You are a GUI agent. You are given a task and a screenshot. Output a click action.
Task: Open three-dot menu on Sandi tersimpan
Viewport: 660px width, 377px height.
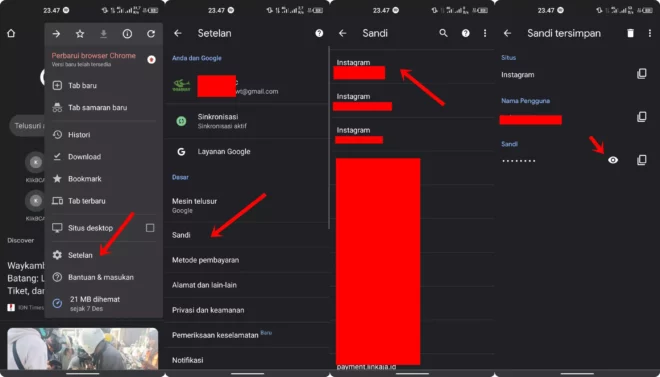[x=650, y=33]
